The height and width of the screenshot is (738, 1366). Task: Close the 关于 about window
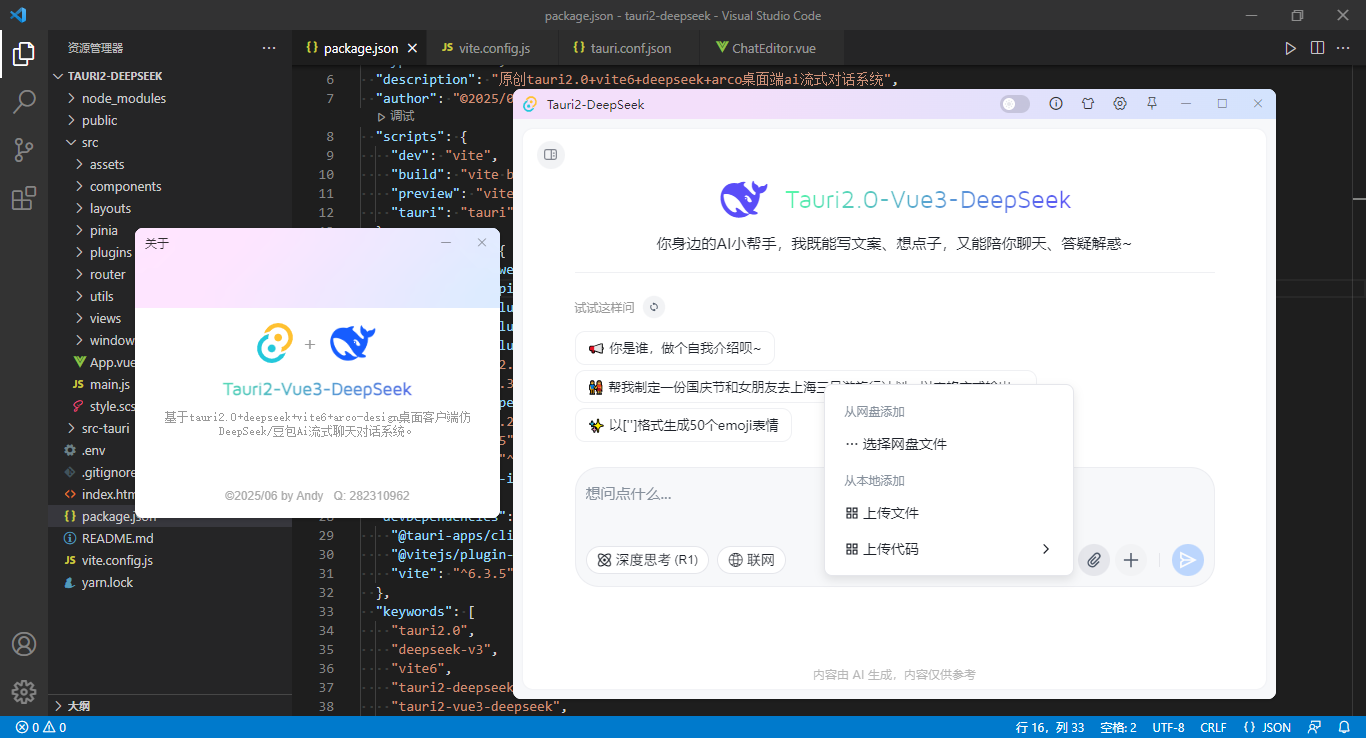[x=482, y=243]
